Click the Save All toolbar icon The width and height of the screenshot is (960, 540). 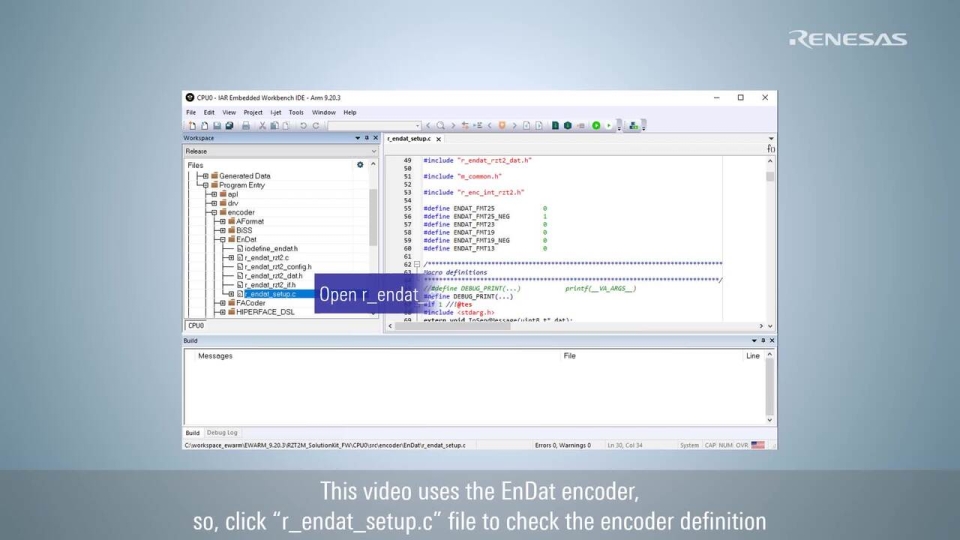(230, 126)
